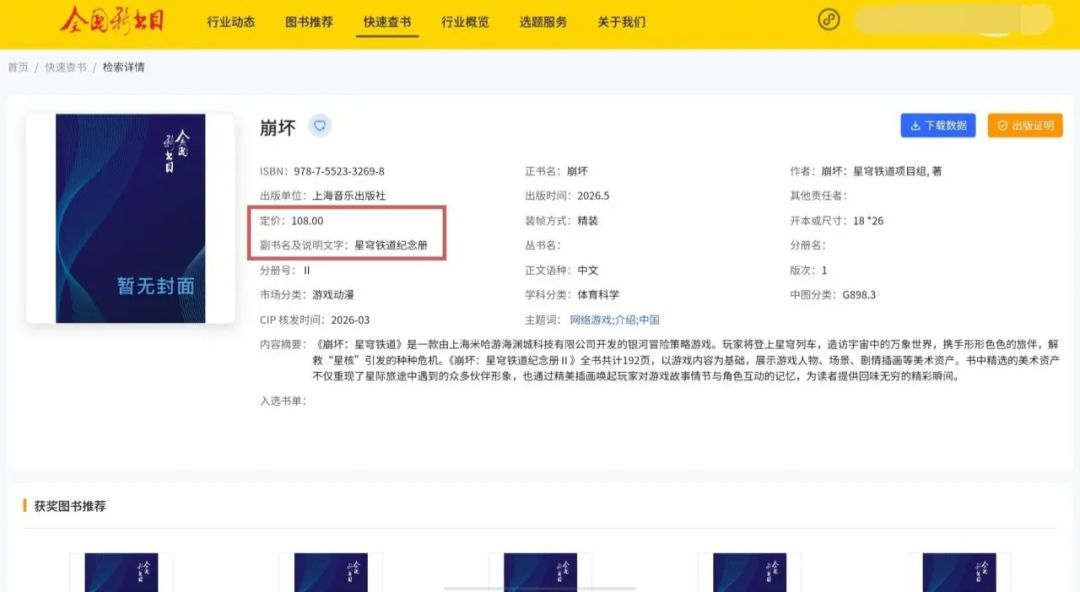Go to 首页 via breadcrumb
This screenshot has width=1080, height=592.
coord(18,67)
